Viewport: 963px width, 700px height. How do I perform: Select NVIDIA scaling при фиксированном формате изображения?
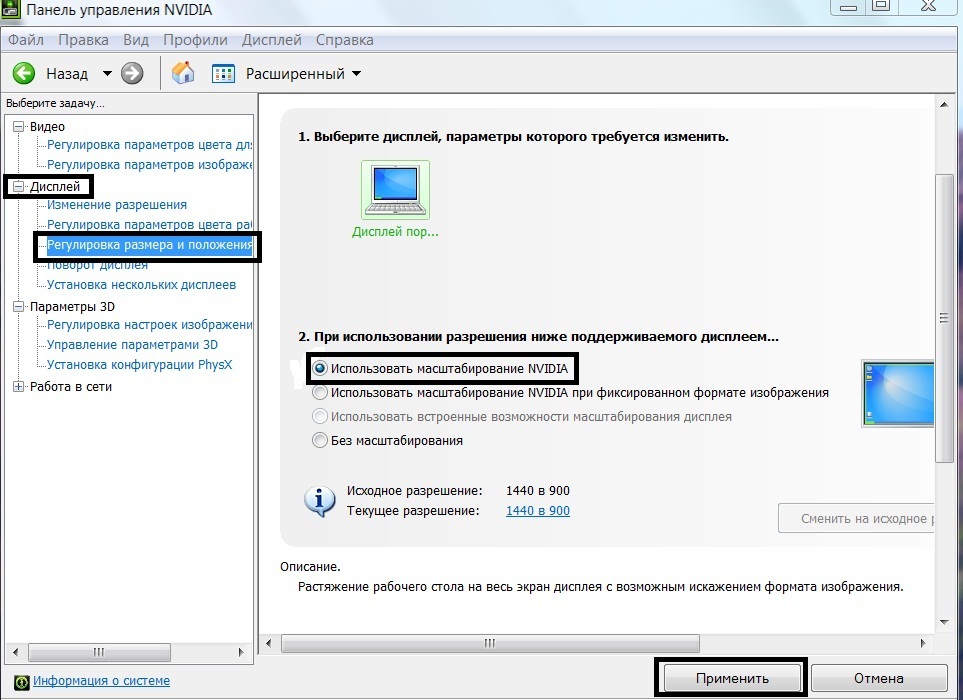point(319,392)
